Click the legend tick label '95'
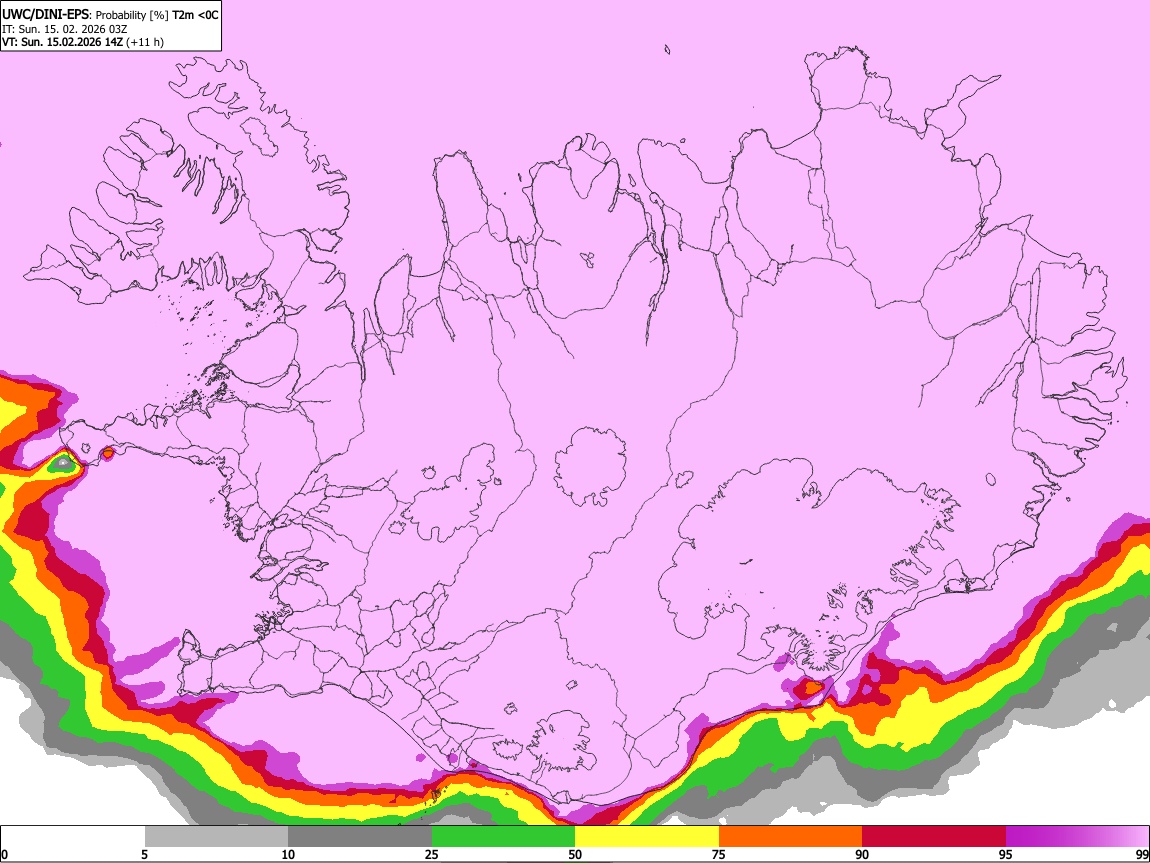 tap(1005, 854)
